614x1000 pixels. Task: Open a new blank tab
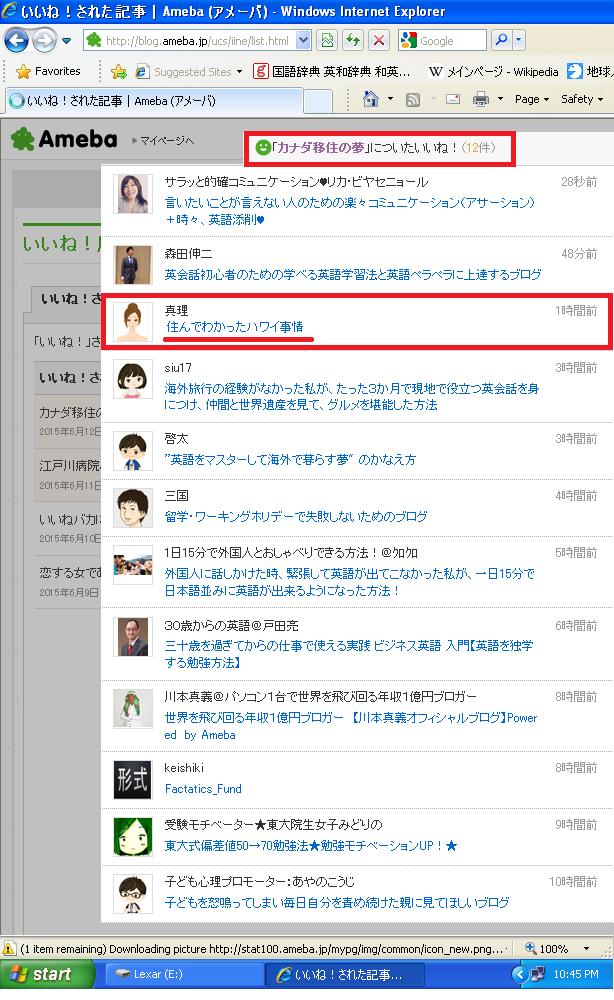(x=318, y=101)
